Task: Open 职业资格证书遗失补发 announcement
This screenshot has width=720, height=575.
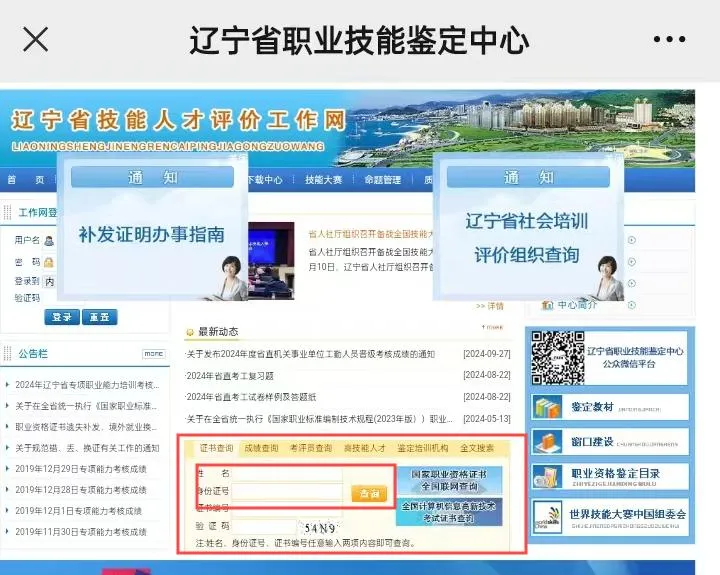Action: (86, 427)
